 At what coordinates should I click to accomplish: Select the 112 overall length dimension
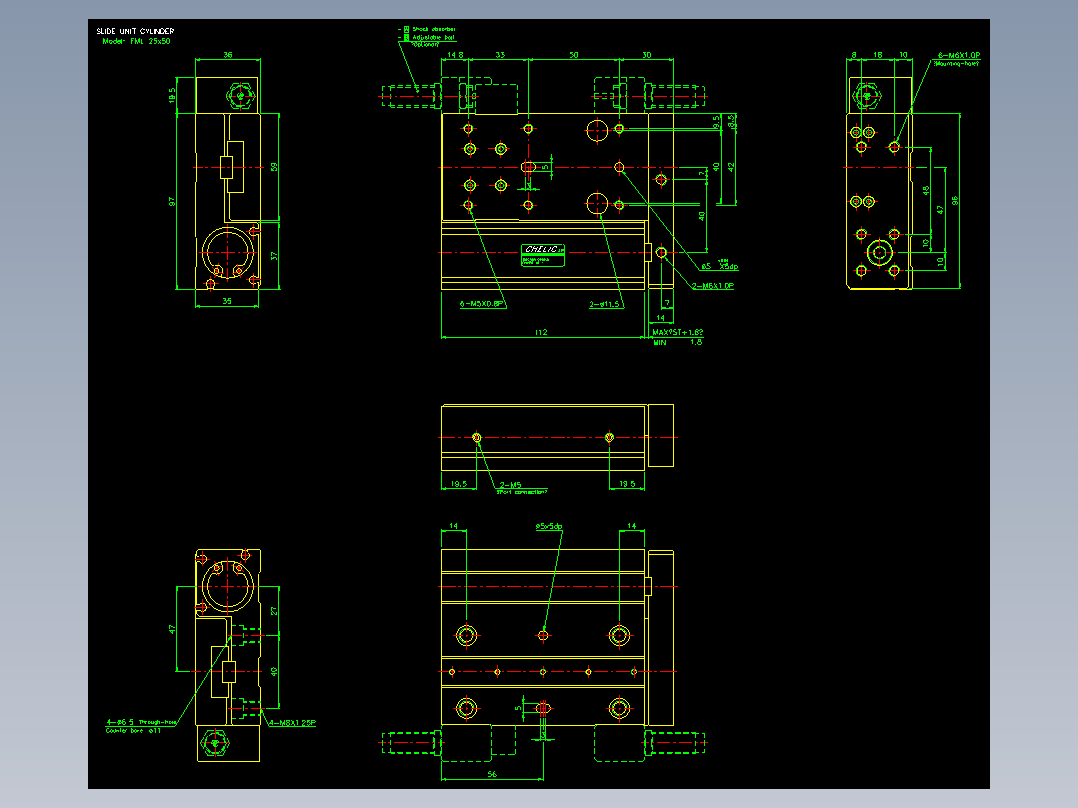(541, 332)
